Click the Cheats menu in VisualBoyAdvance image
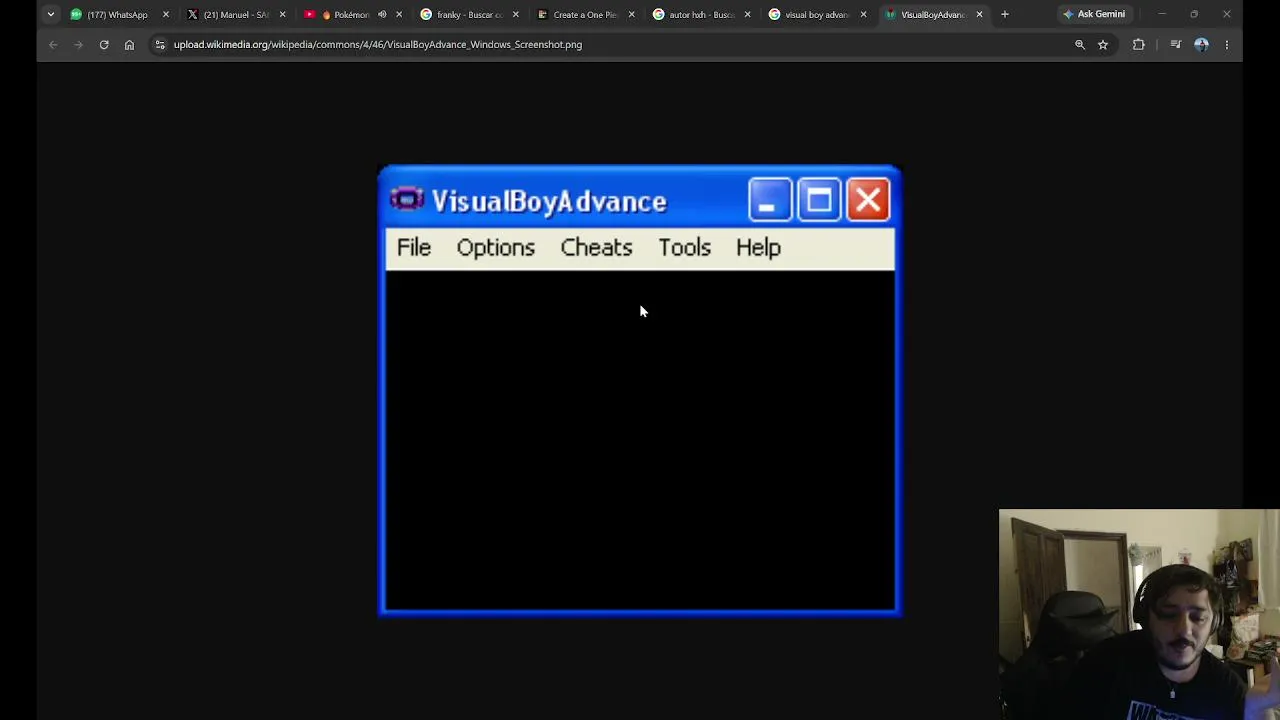This screenshot has height=720, width=1280. click(597, 248)
